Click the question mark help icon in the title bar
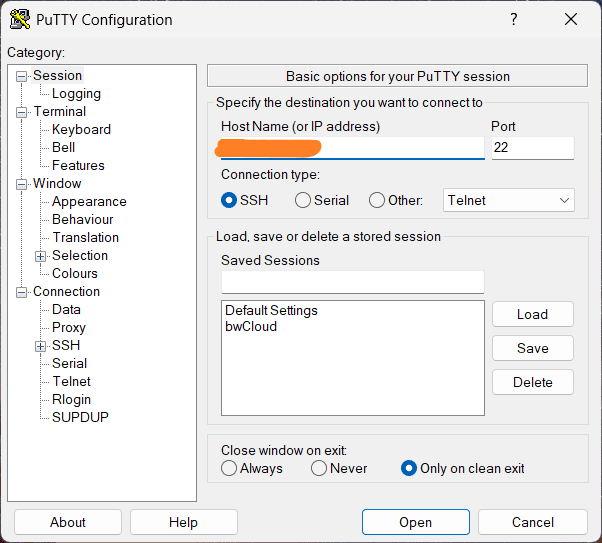The width and height of the screenshot is (602, 543). click(x=514, y=19)
